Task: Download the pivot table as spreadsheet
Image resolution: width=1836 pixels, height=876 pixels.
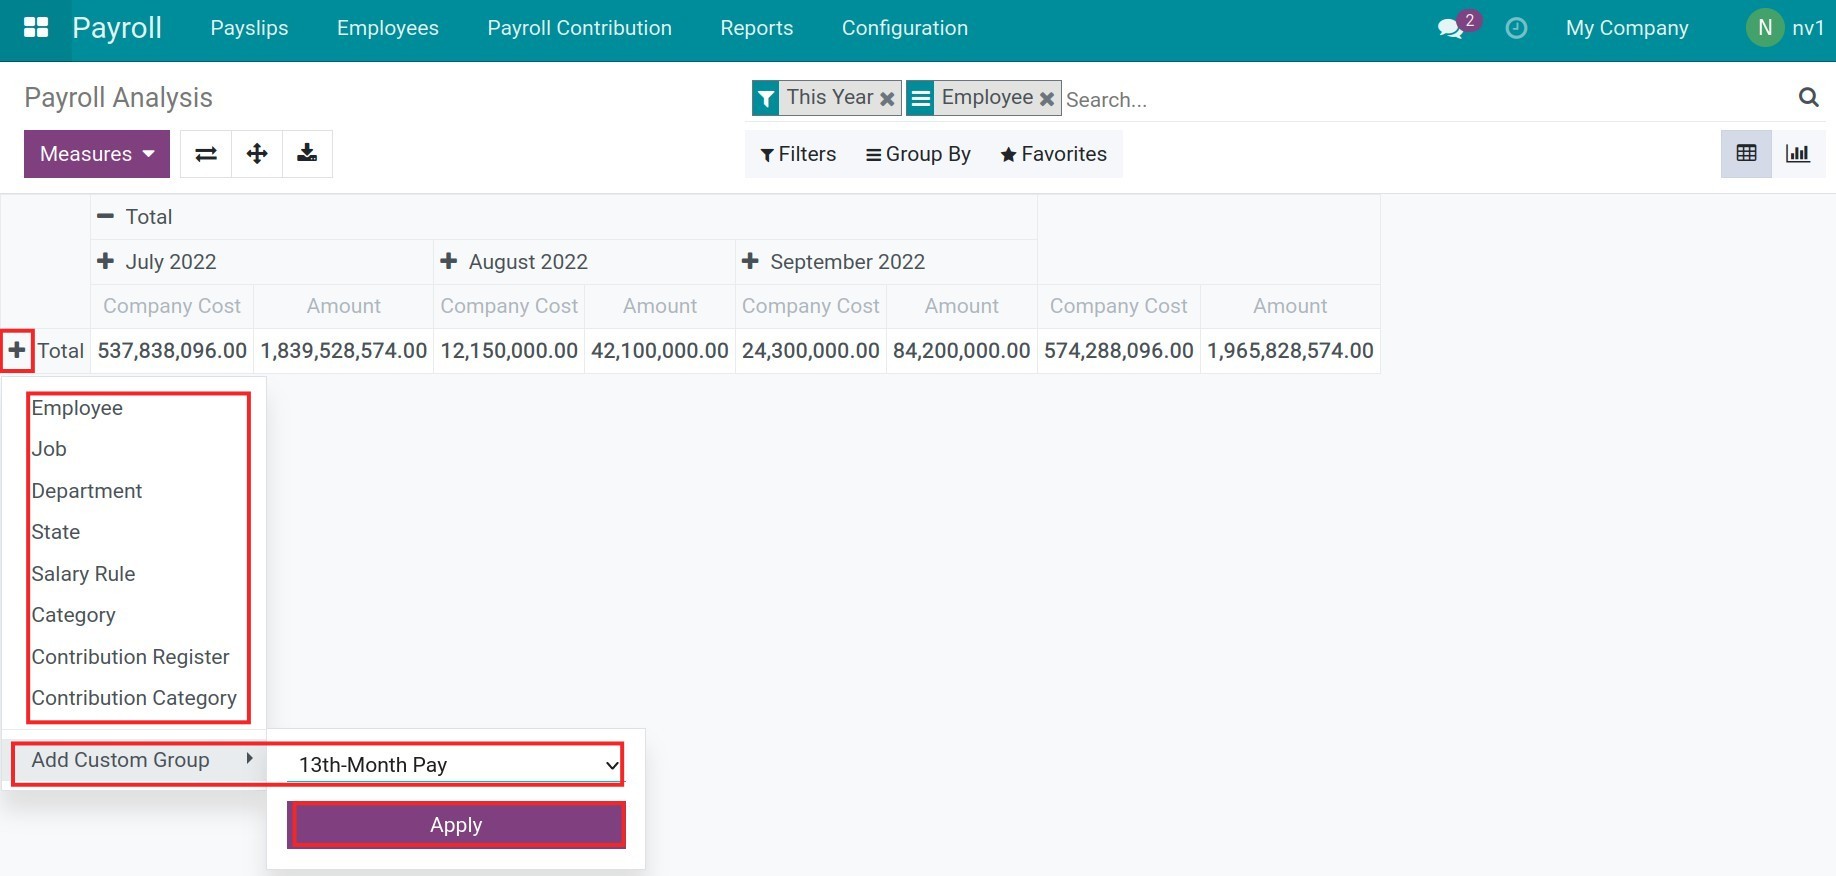Action: coord(307,154)
